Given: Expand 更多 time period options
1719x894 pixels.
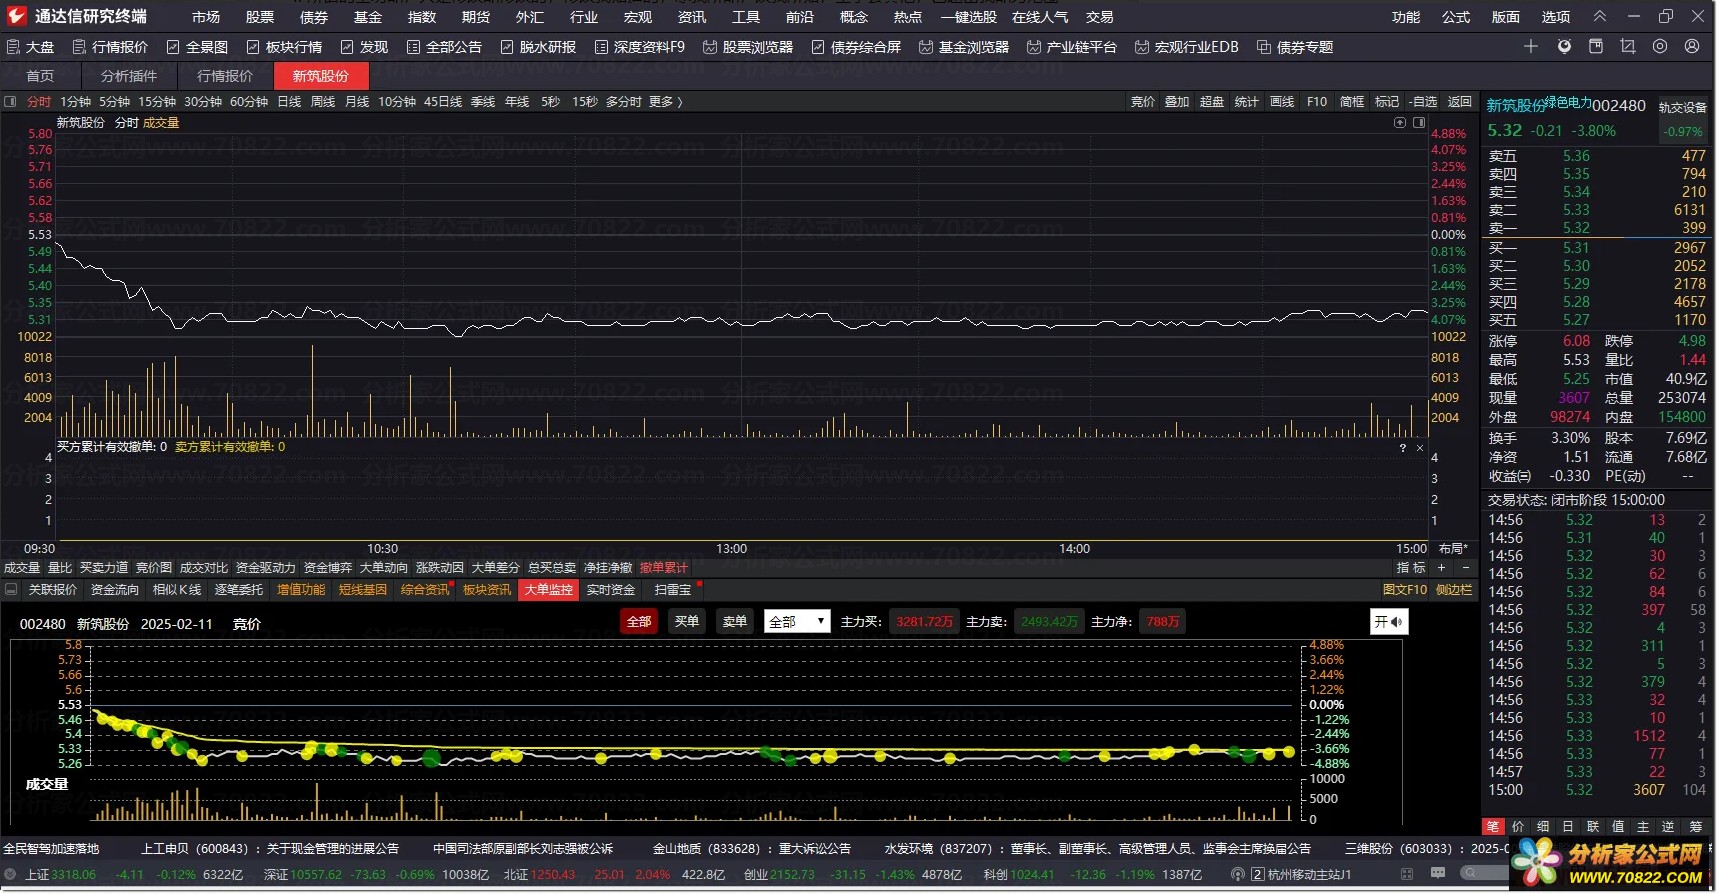Looking at the screenshot, I should (665, 102).
